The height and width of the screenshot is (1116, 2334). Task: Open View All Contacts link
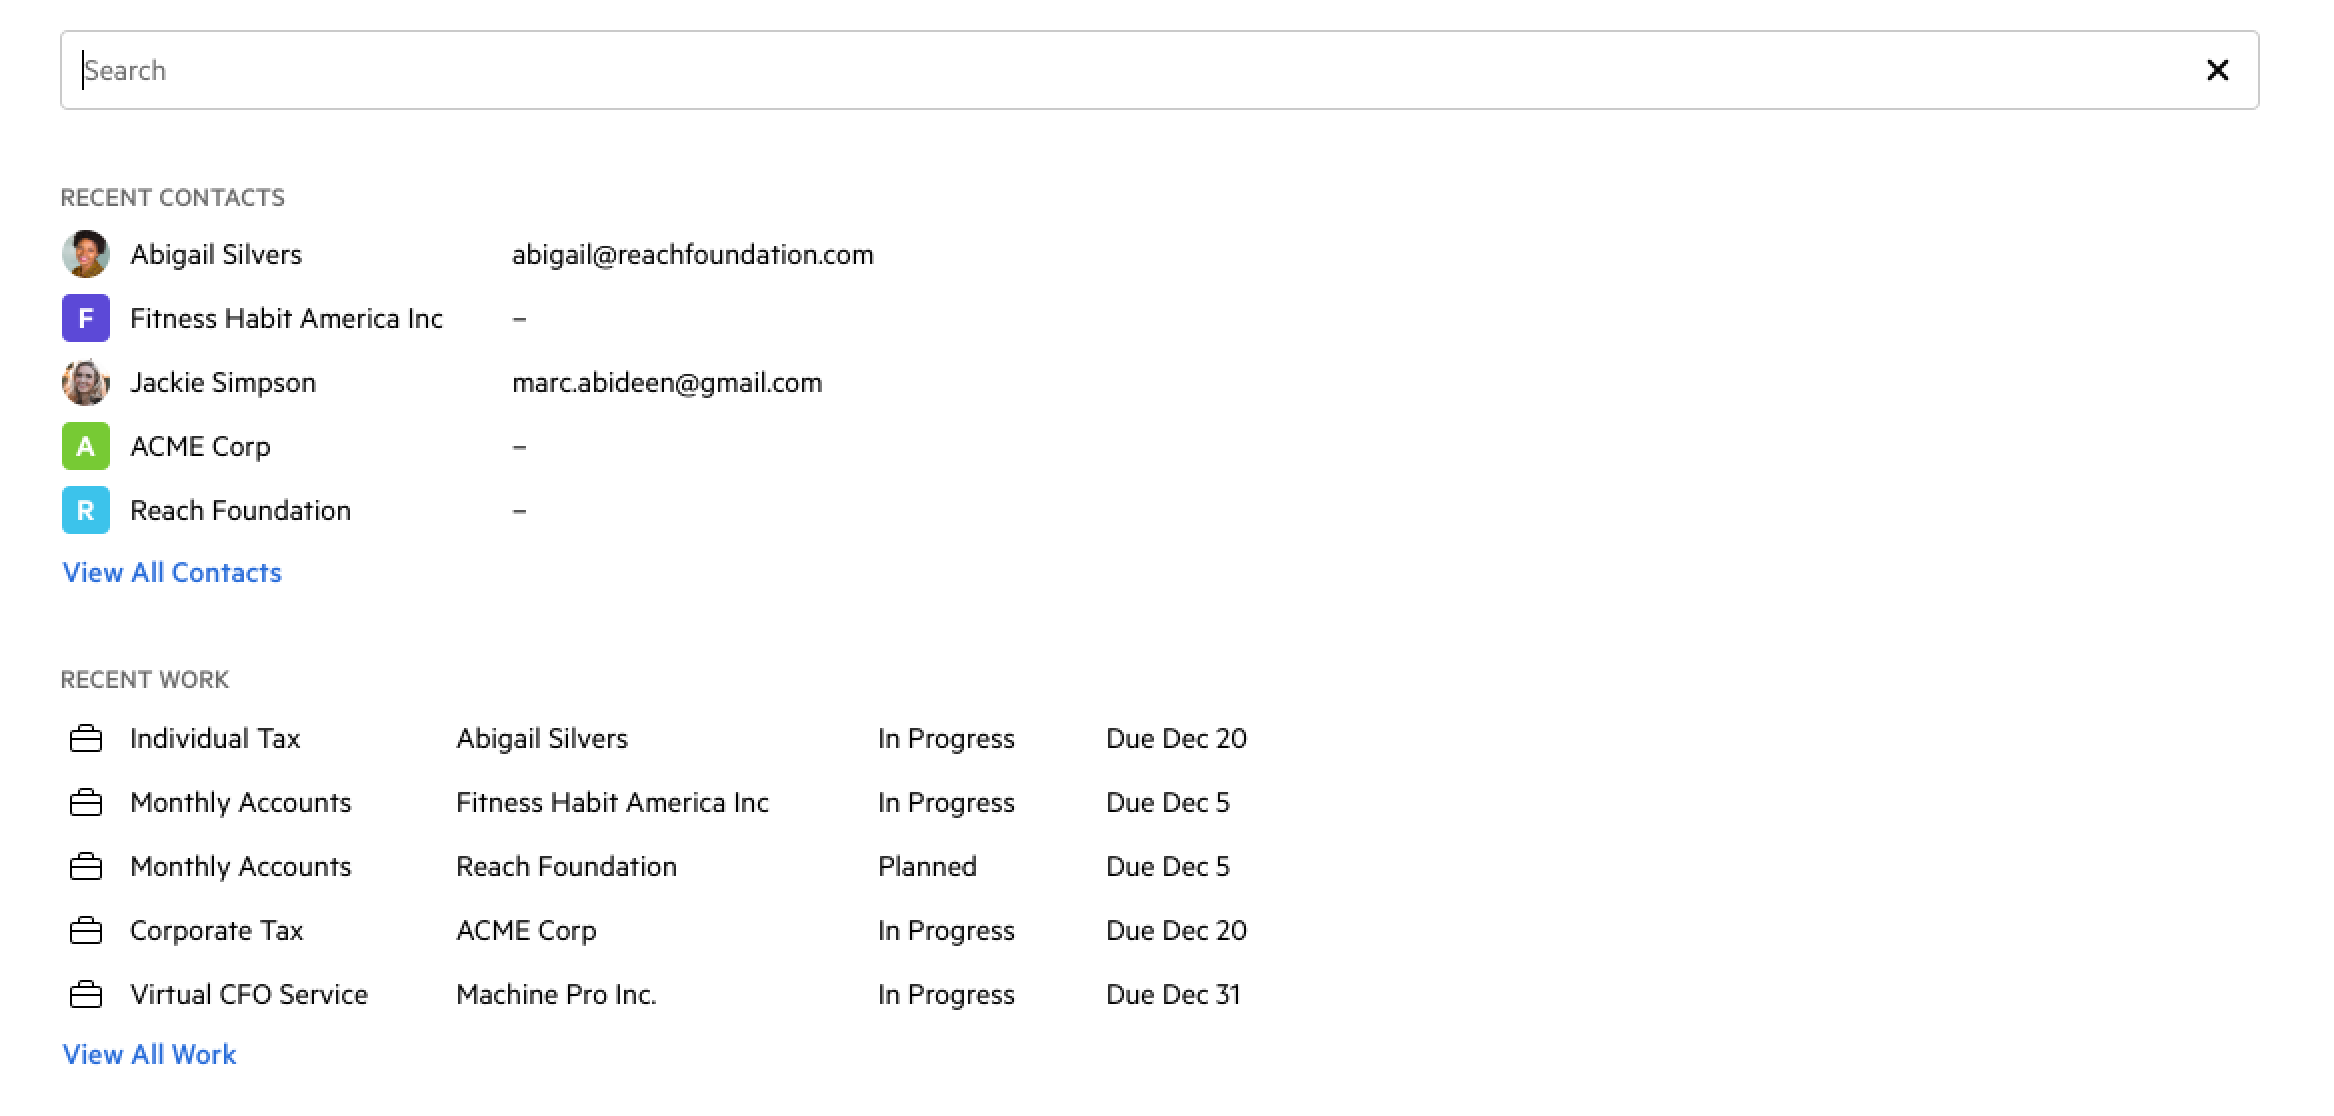(172, 572)
